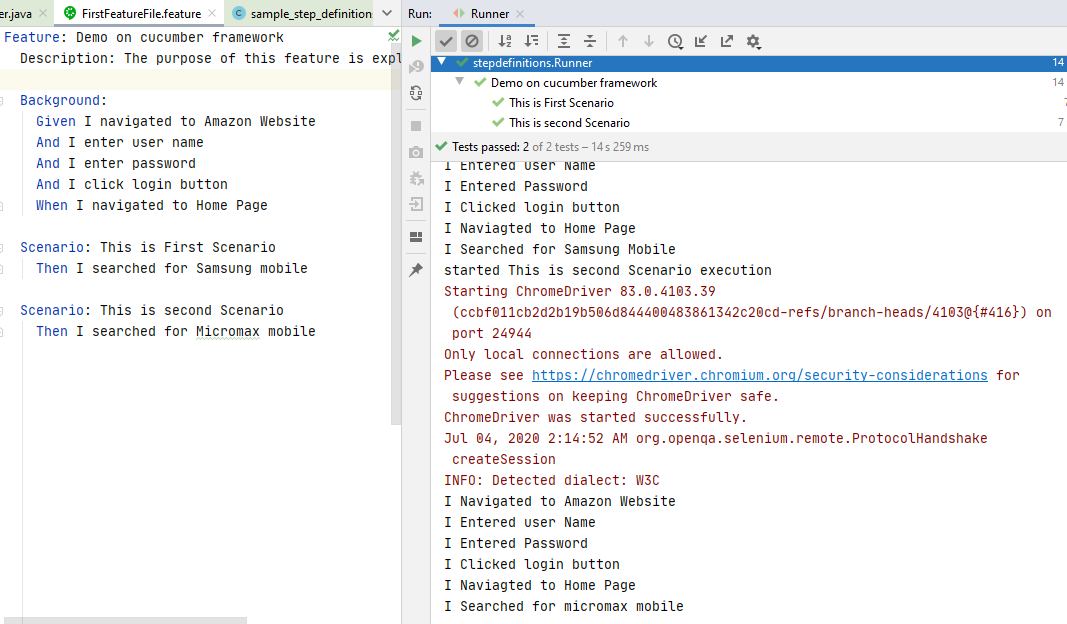This screenshot has width=1067, height=624.
Task: Select stepdefinitions.Runner test row
Action: coord(749,63)
